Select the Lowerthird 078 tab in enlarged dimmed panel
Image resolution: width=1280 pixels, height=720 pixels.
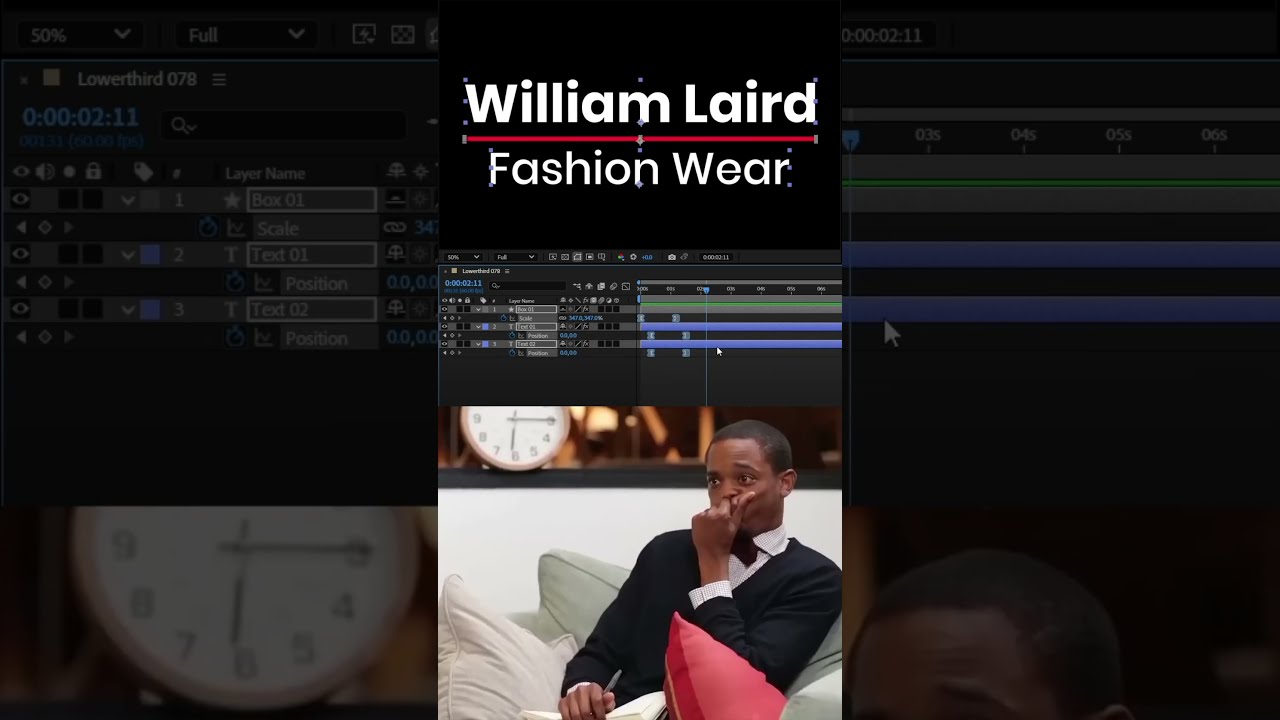click(x=137, y=79)
